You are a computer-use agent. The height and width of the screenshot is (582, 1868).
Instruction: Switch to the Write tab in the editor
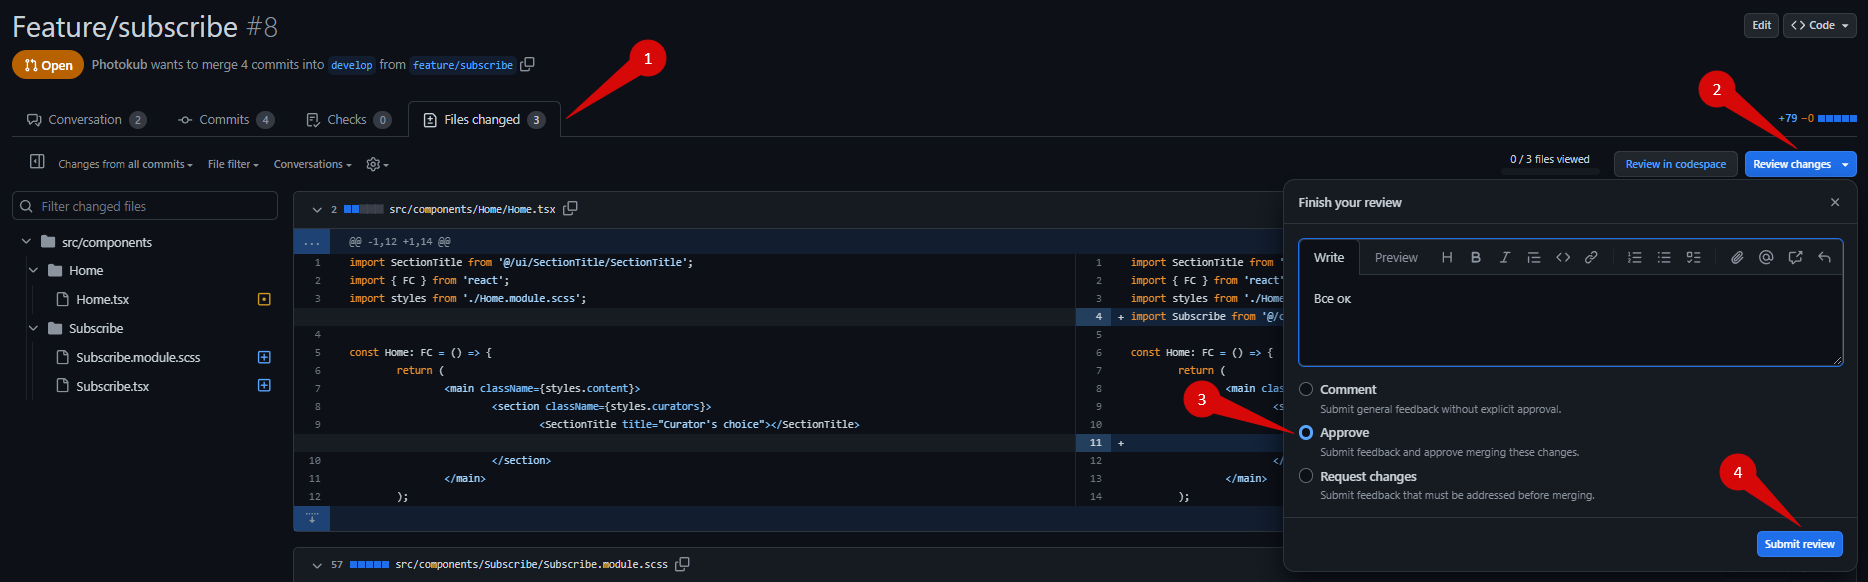click(1328, 257)
